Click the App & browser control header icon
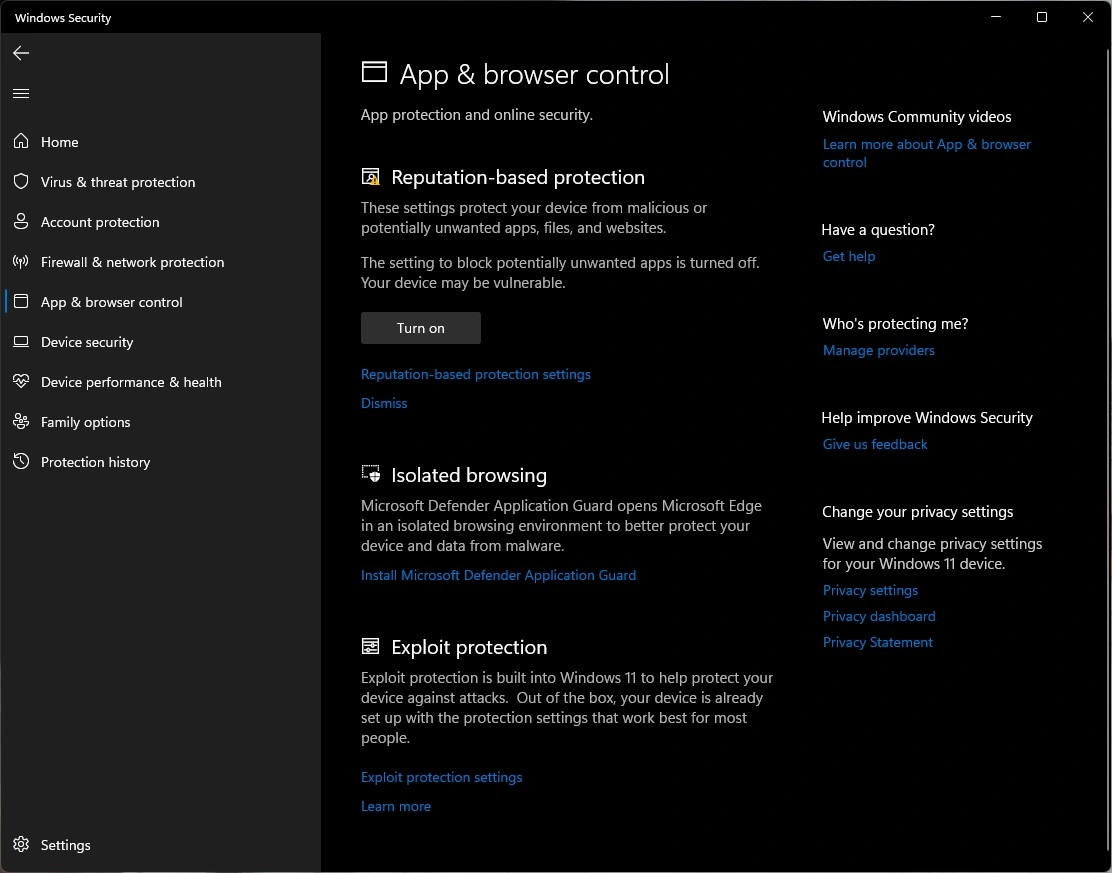The width and height of the screenshot is (1112, 873). 374,72
